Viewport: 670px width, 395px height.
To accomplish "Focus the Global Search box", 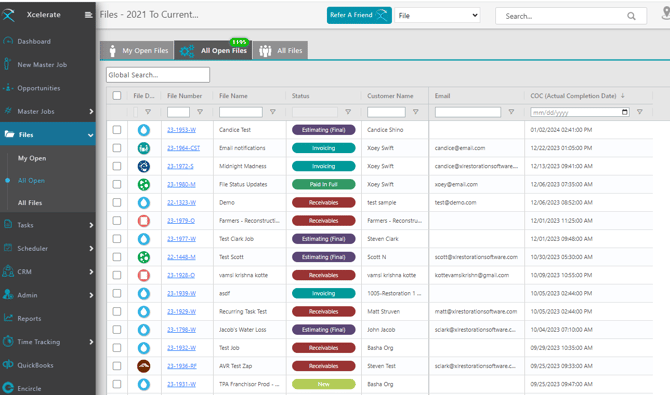I will tap(158, 75).
